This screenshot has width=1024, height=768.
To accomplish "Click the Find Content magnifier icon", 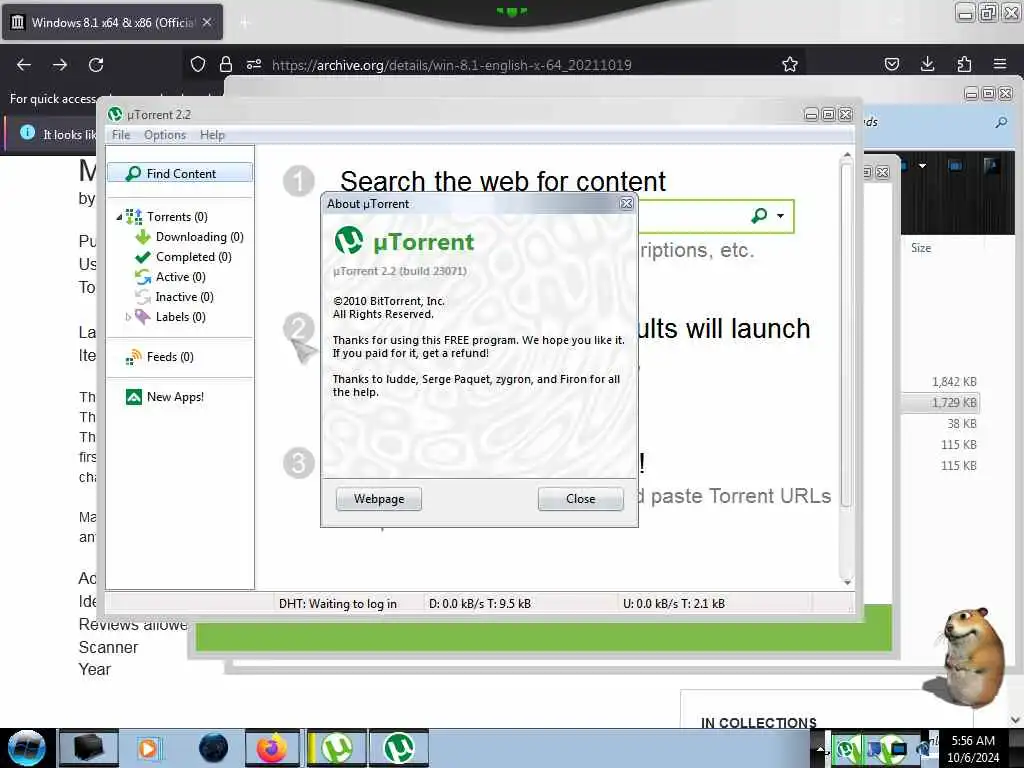I will click(133, 173).
